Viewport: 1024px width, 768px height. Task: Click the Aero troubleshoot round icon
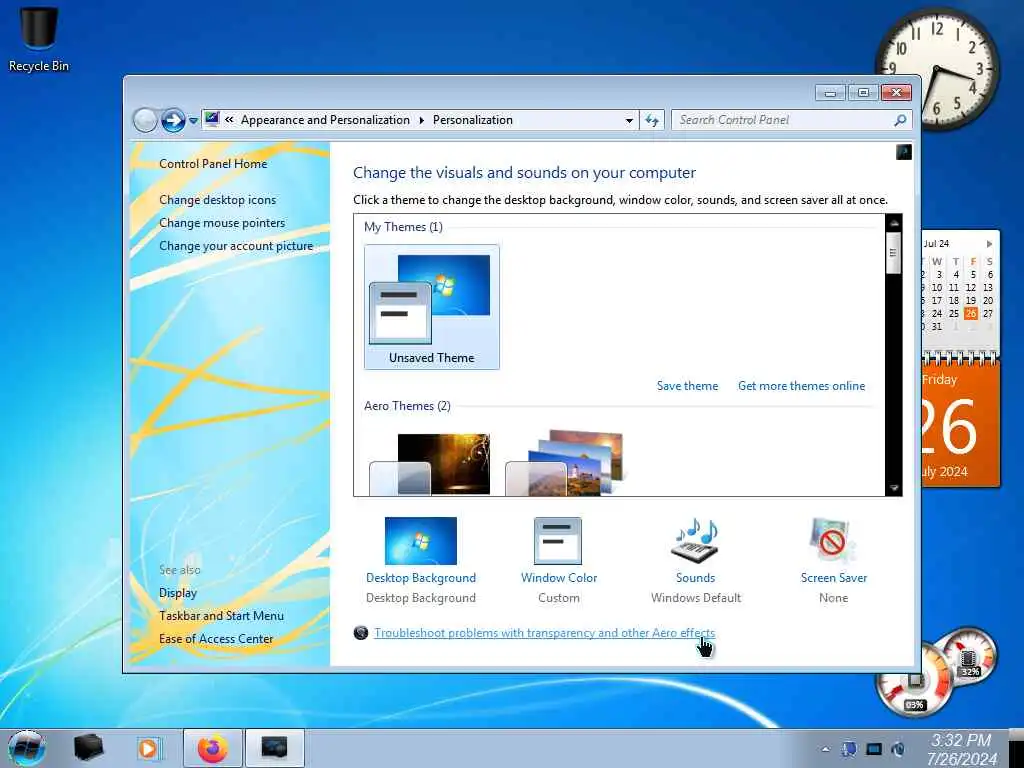pyautogui.click(x=360, y=633)
